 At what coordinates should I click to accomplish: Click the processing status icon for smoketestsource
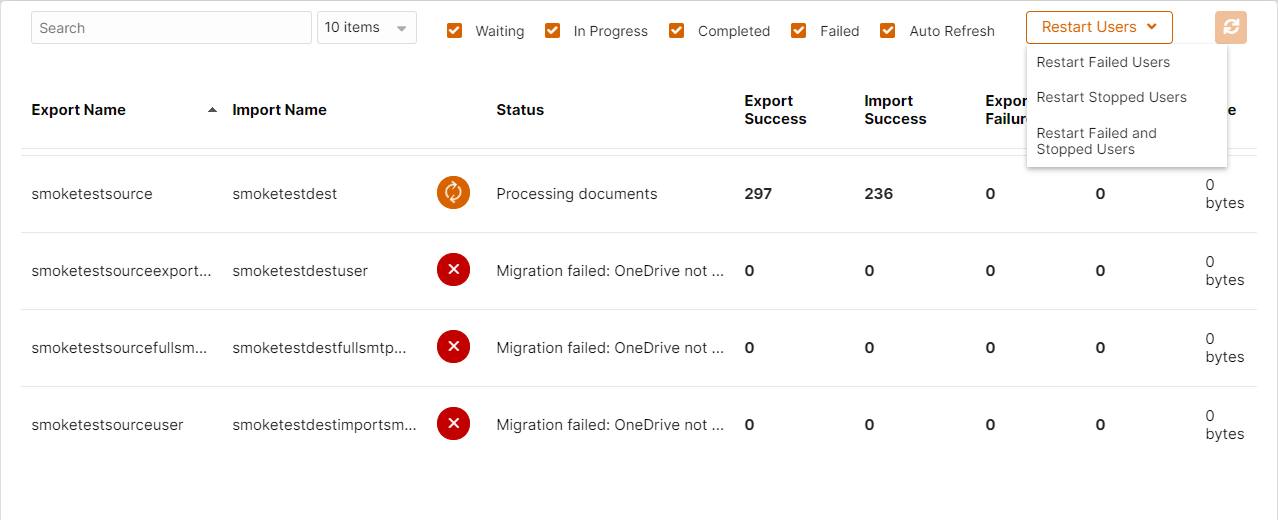tap(453, 192)
